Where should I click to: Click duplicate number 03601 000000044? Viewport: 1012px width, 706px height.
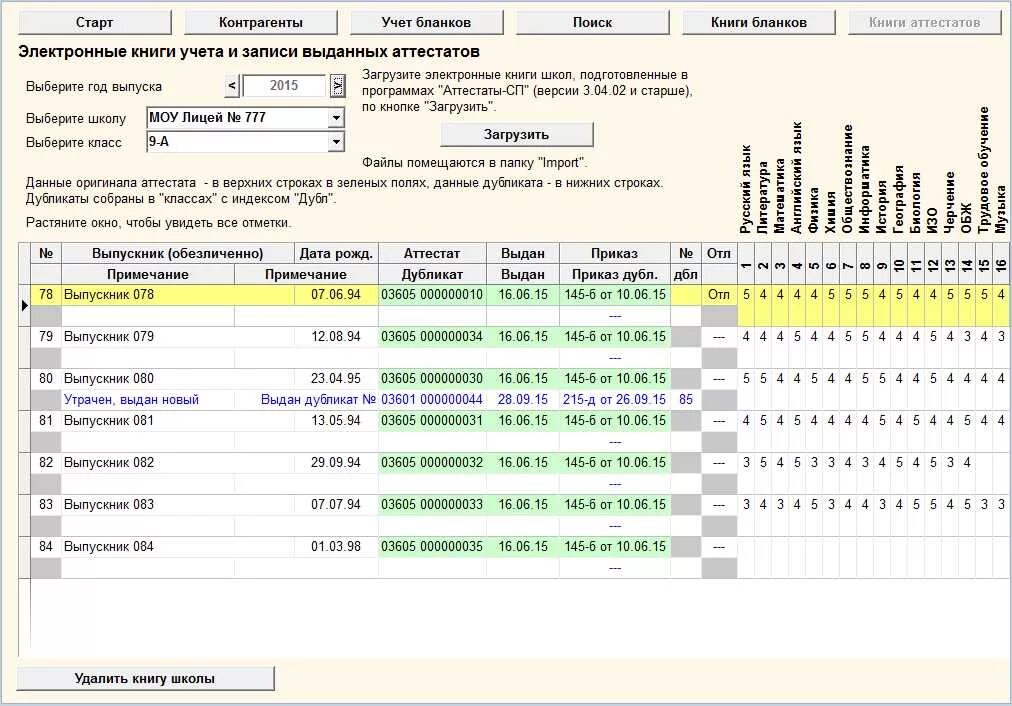coord(432,400)
